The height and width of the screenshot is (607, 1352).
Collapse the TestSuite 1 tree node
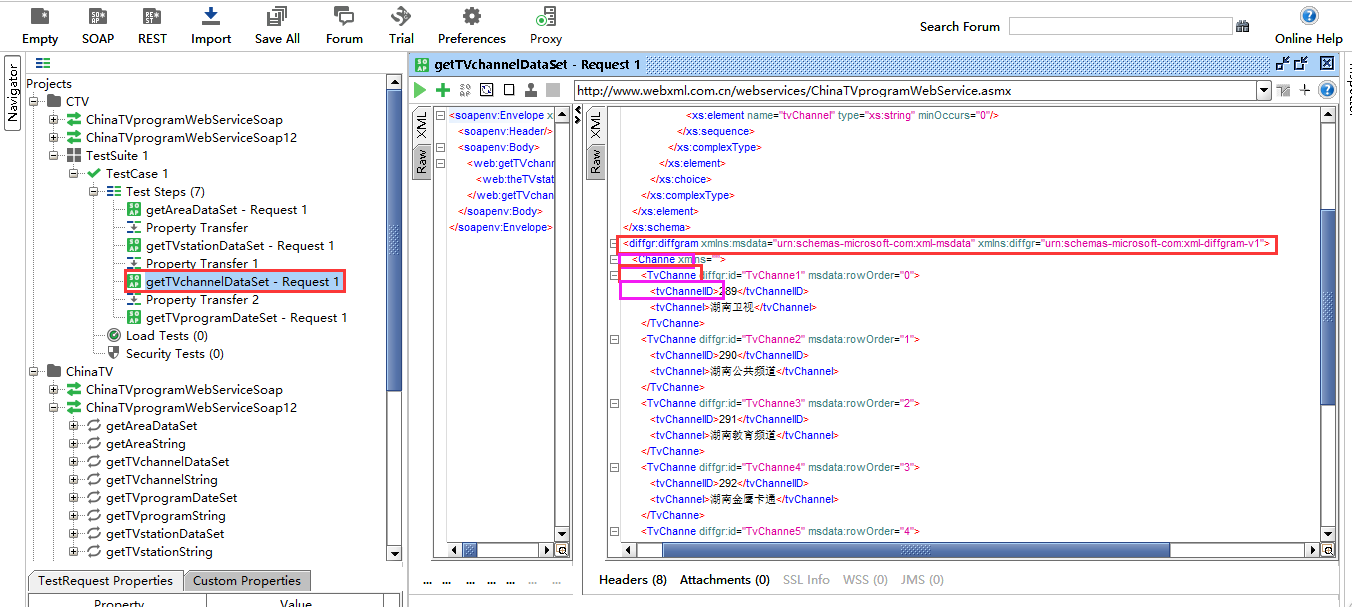click(x=54, y=156)
